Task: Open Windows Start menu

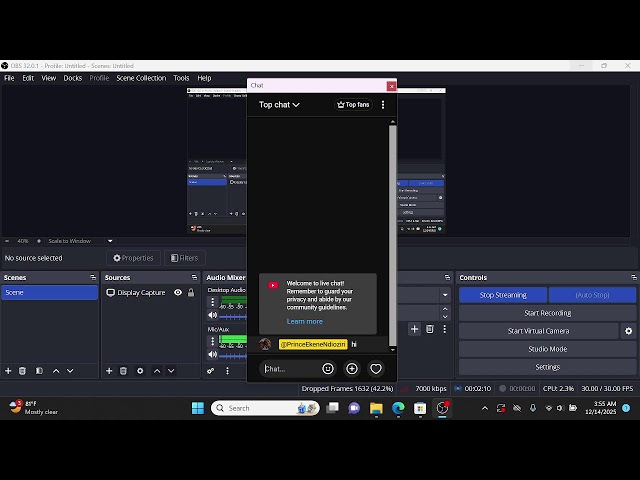Action: 198,408
